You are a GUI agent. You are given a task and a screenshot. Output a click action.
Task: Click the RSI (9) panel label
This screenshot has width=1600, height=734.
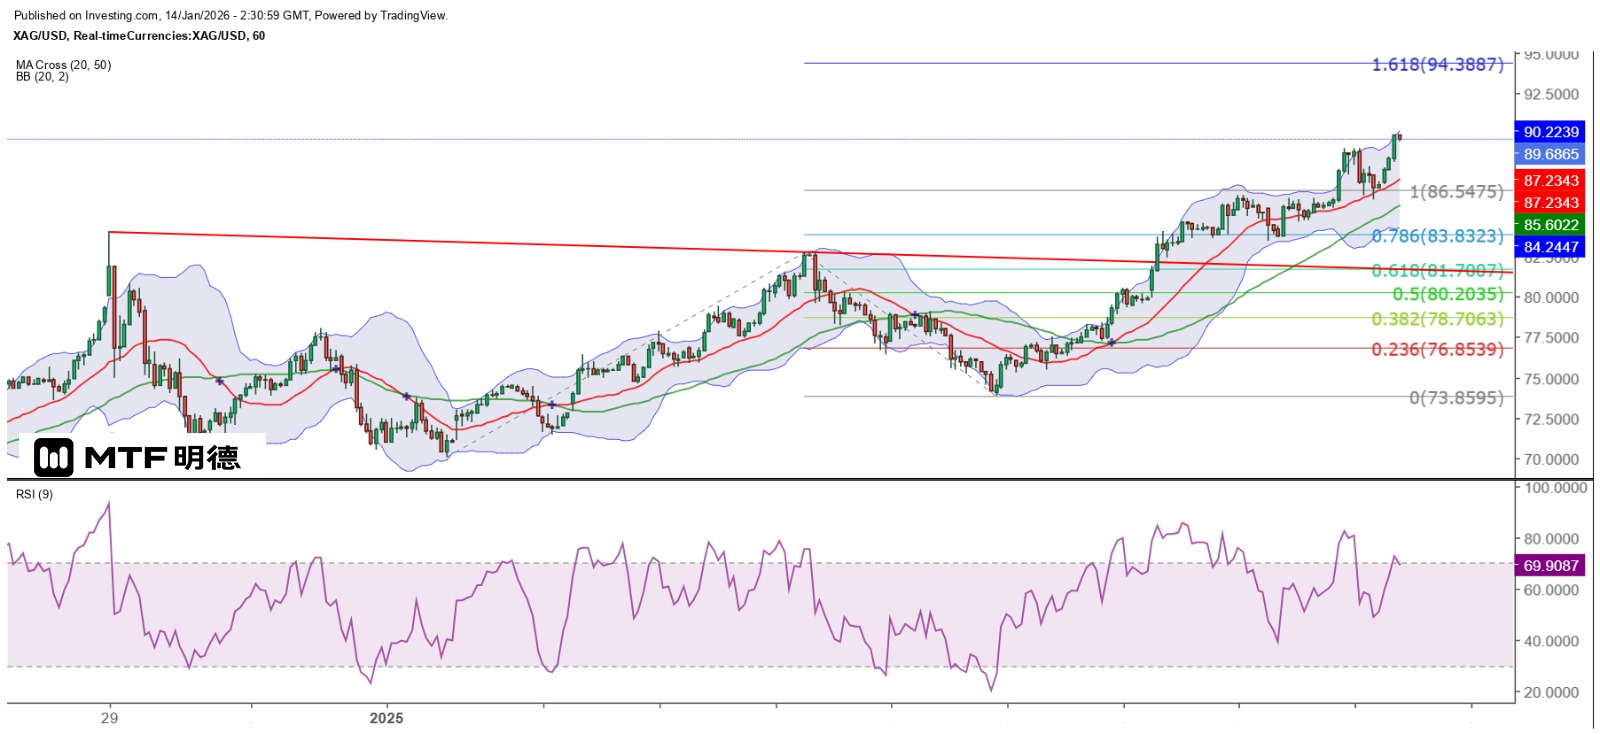(34, 494)
